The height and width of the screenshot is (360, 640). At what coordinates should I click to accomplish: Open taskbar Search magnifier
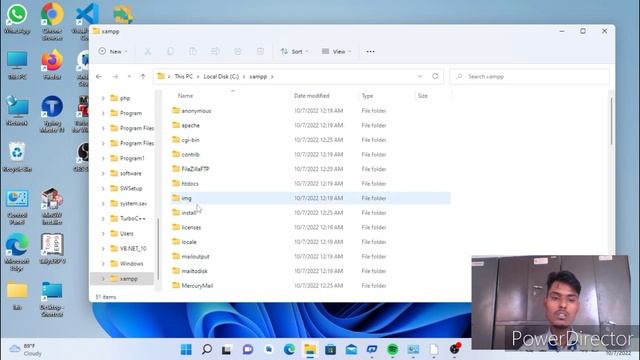(207, 349)
